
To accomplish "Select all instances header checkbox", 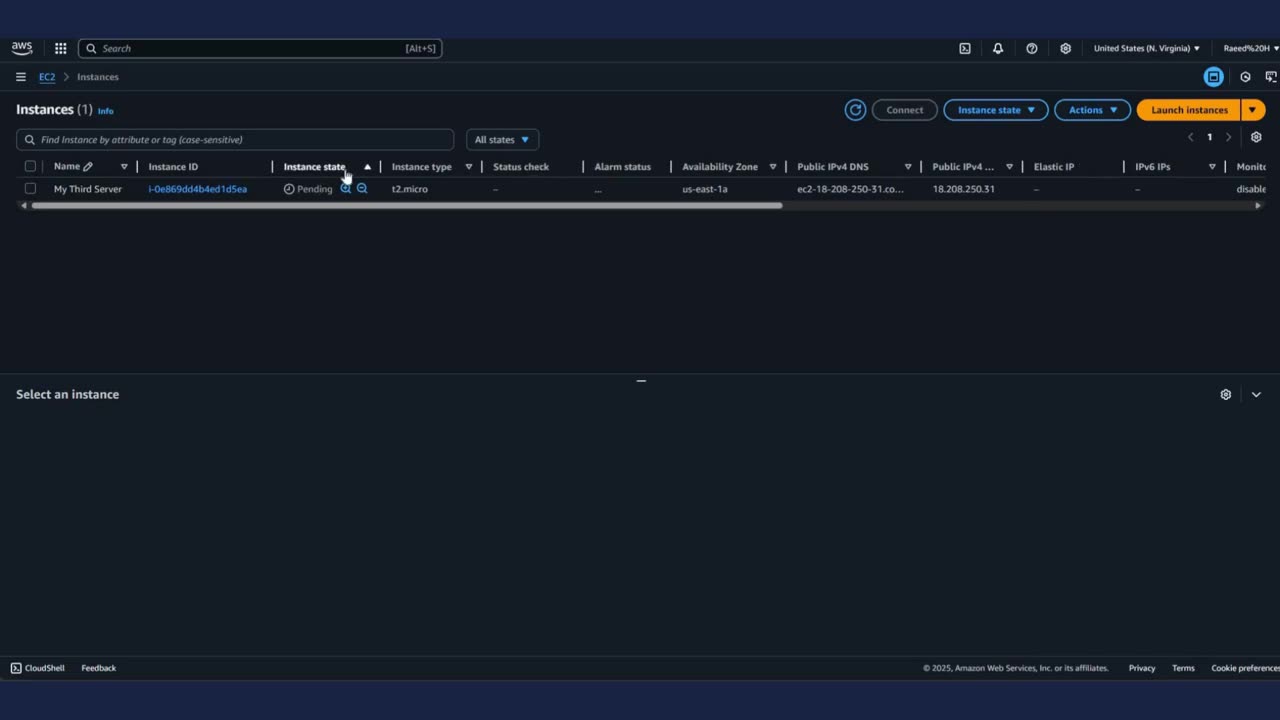I will [x=30, y=167].
